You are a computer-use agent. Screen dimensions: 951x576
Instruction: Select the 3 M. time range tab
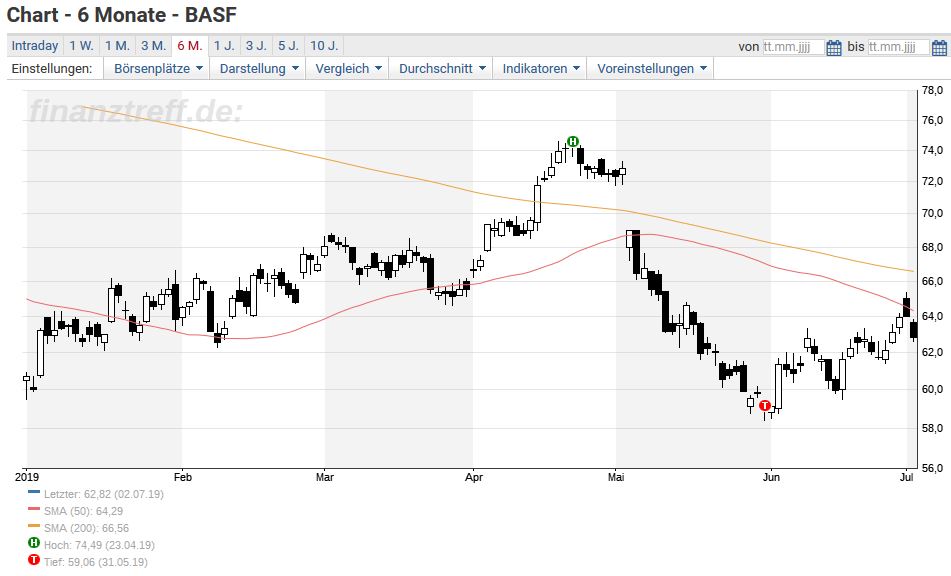coord(153,45)
